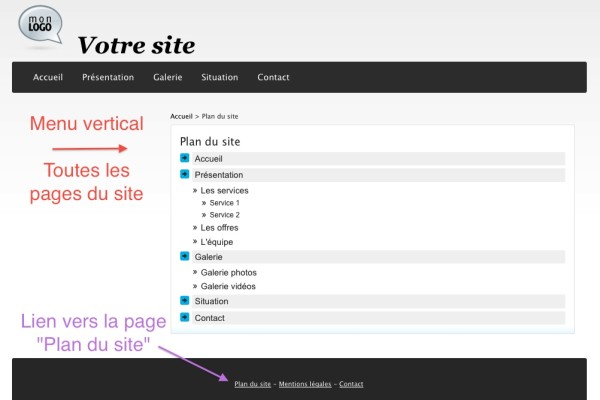Click the Accueil breadcrumb link
The image size is (600, 400).
point(181,116)
